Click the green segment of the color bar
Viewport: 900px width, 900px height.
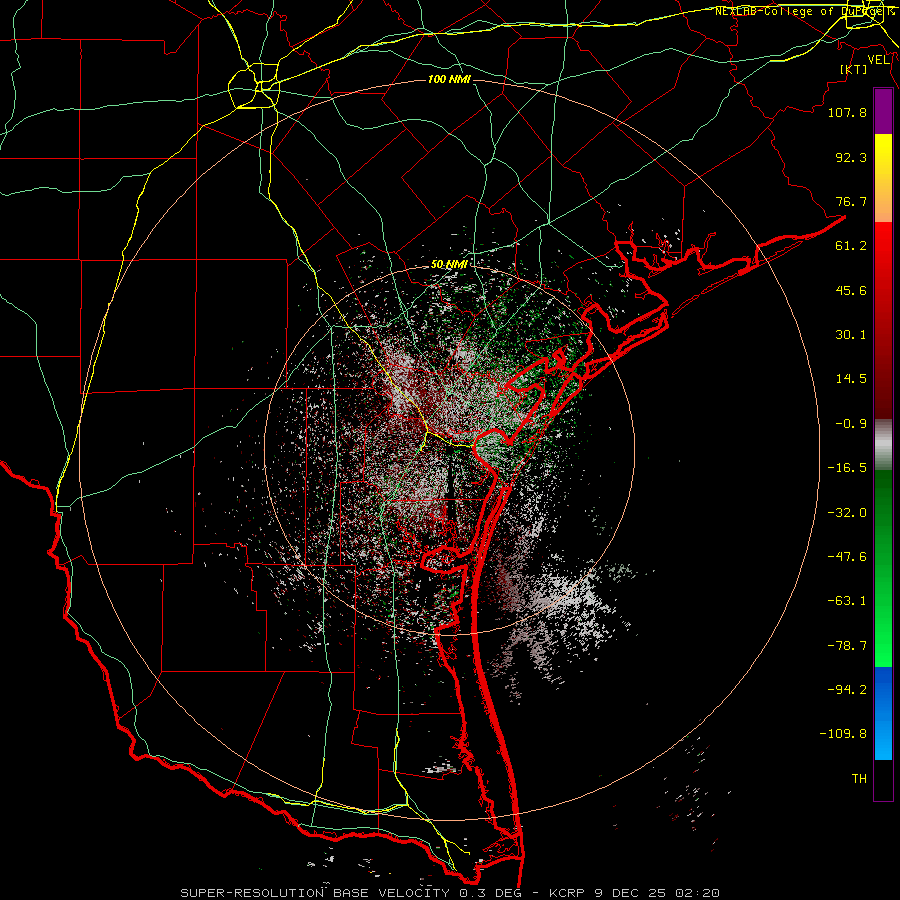click(x=883, y=568)
